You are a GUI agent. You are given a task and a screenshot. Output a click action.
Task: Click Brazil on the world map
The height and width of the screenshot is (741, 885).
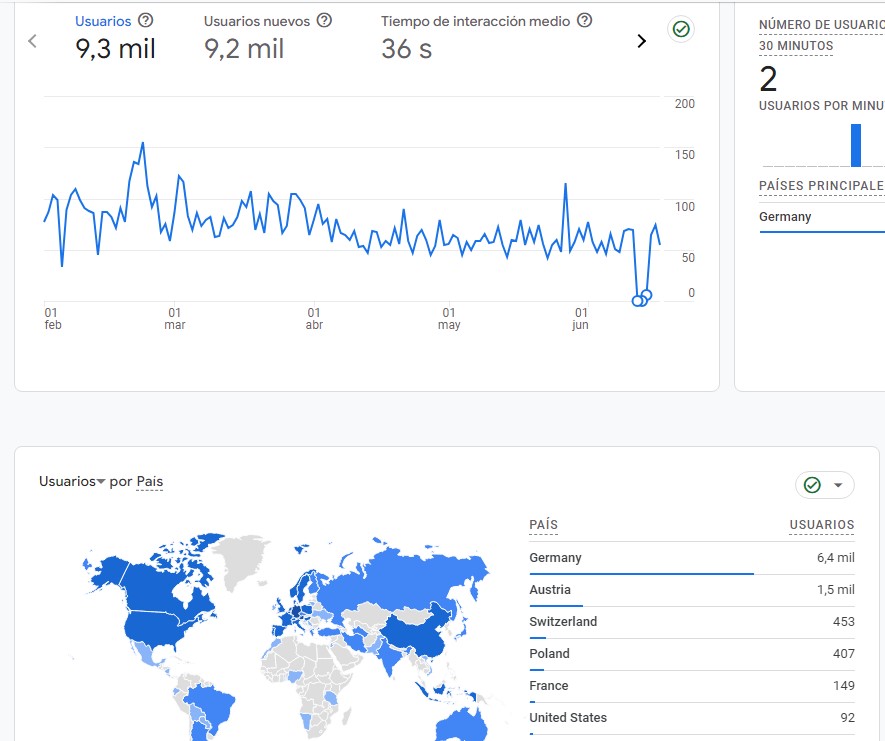click(x=213, y=705)
